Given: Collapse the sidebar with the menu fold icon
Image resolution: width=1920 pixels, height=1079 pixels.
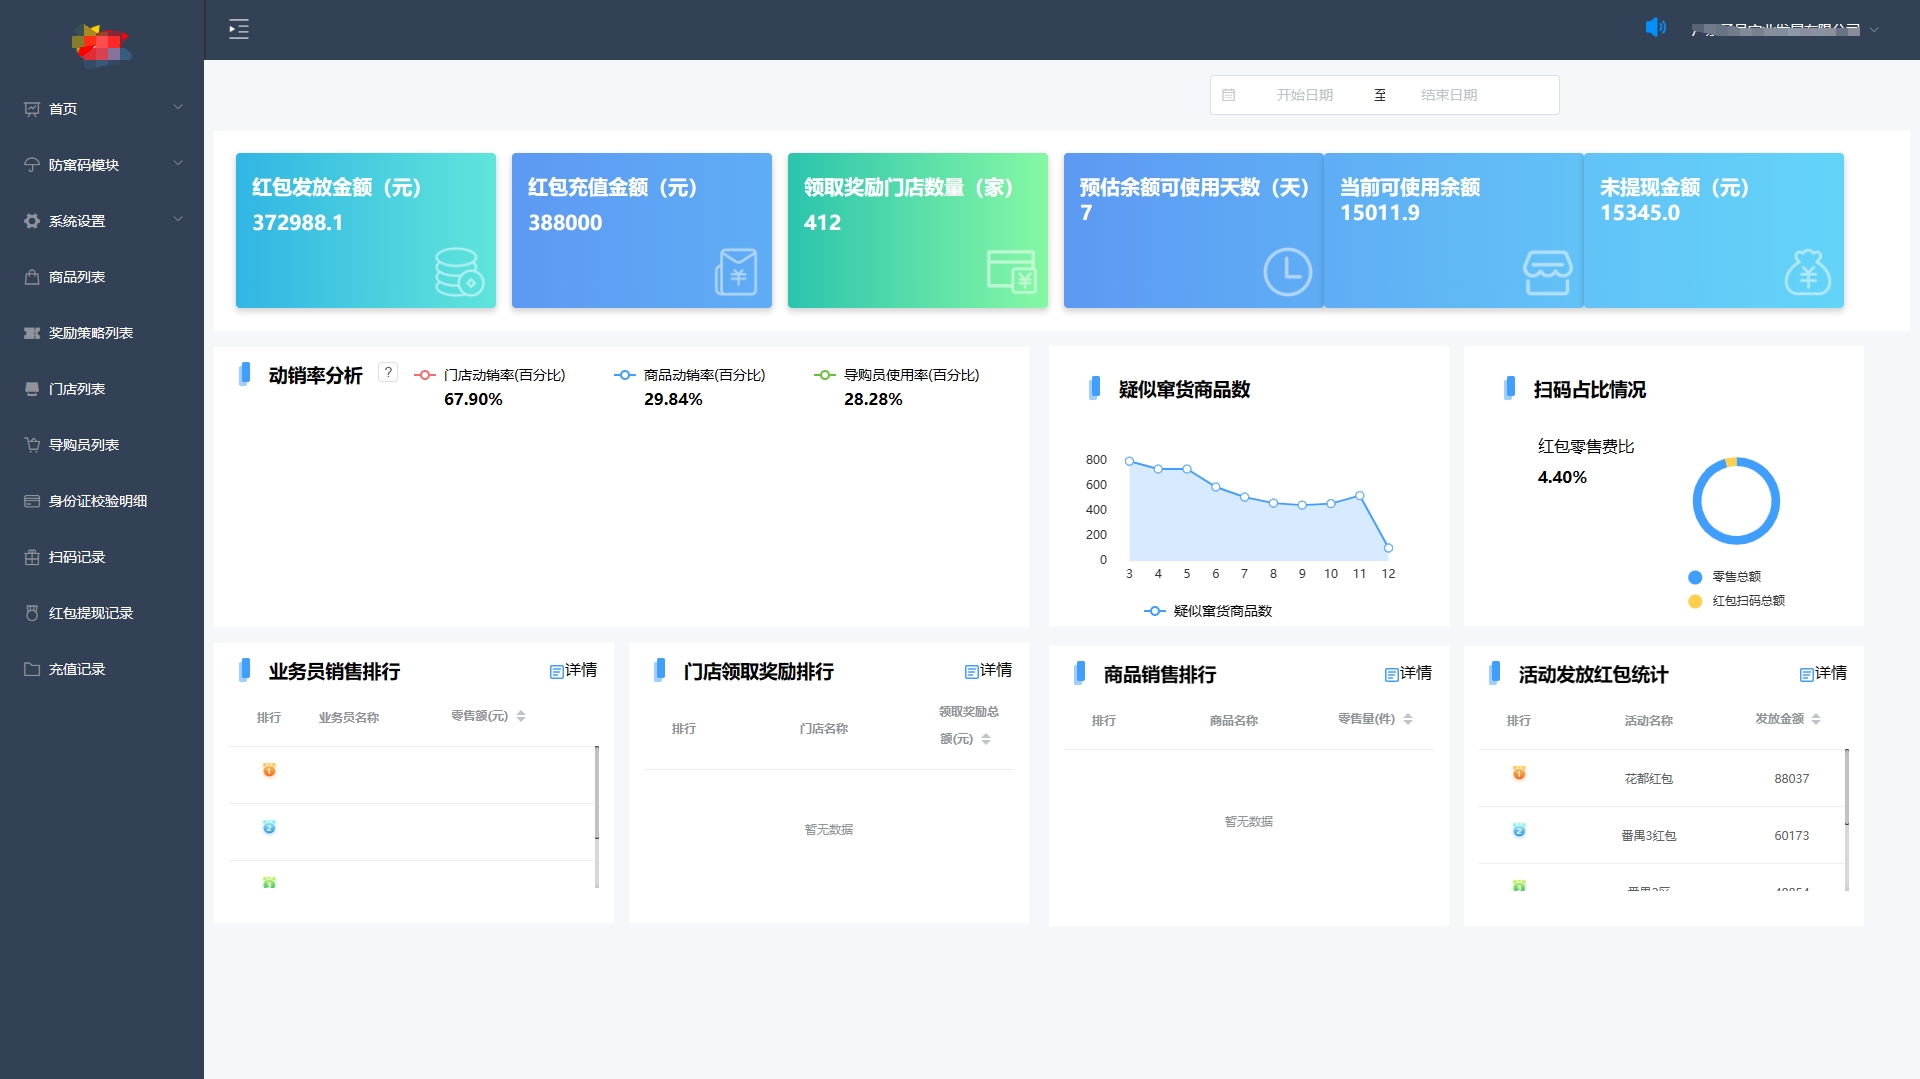Looking at the screenshot, I should pyautogui.click(x=239, y=29).
